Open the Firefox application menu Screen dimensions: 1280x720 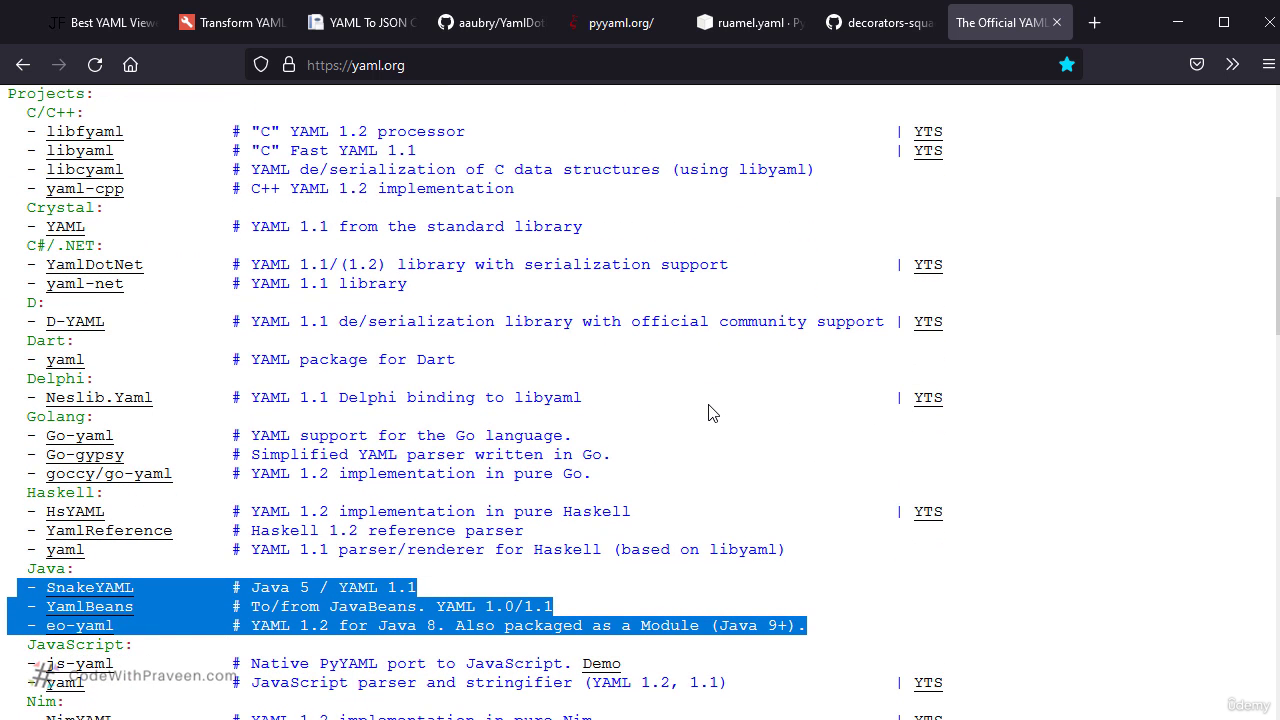(x=1269, y=65)
